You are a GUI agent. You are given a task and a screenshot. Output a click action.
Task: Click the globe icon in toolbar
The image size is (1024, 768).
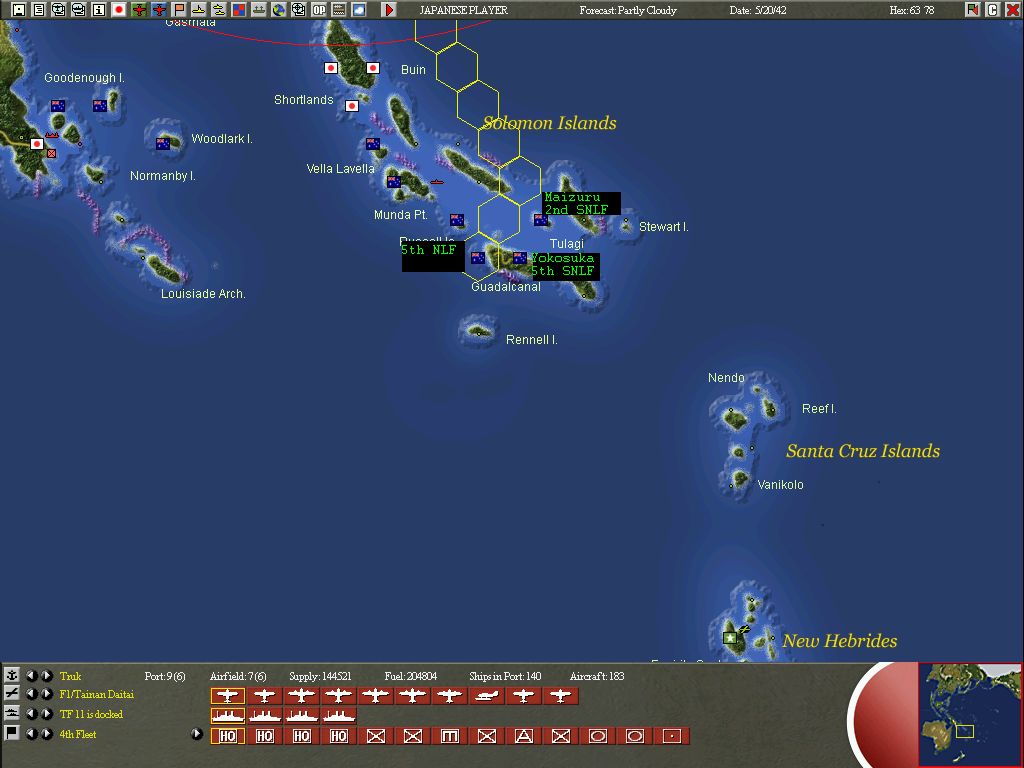[279, 10]
